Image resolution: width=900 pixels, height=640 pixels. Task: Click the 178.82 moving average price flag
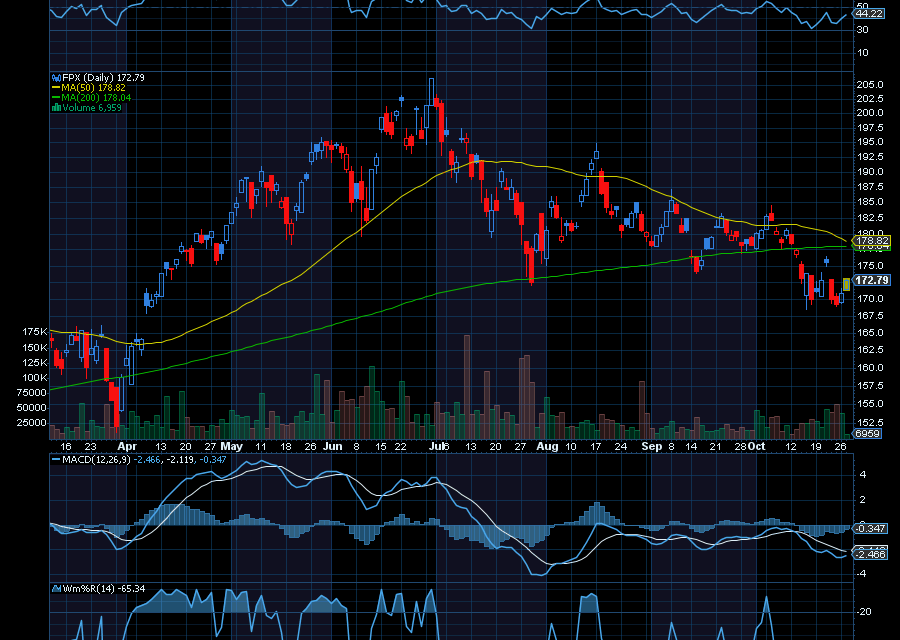pos(872,241)
